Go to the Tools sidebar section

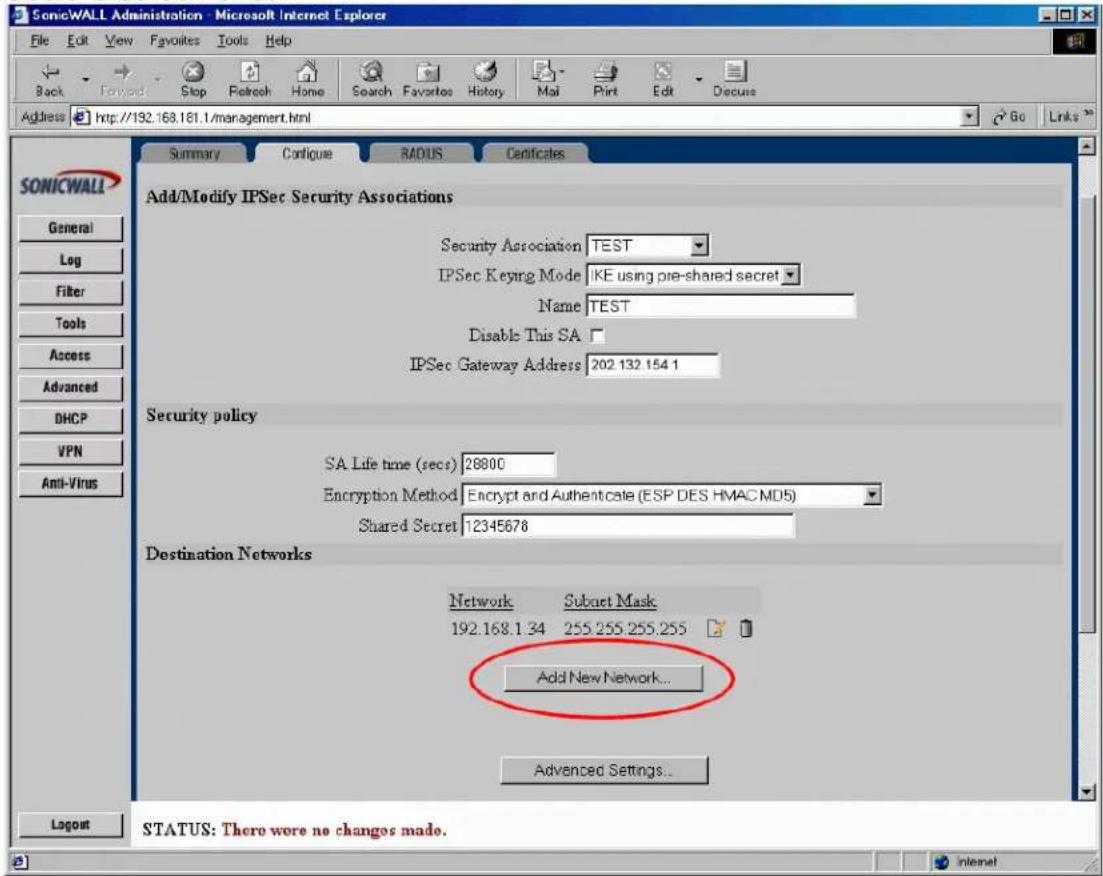[70, 324]
